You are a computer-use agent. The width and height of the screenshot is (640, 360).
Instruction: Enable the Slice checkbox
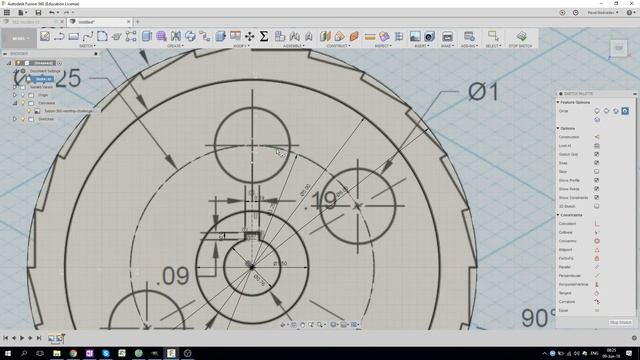597,171
